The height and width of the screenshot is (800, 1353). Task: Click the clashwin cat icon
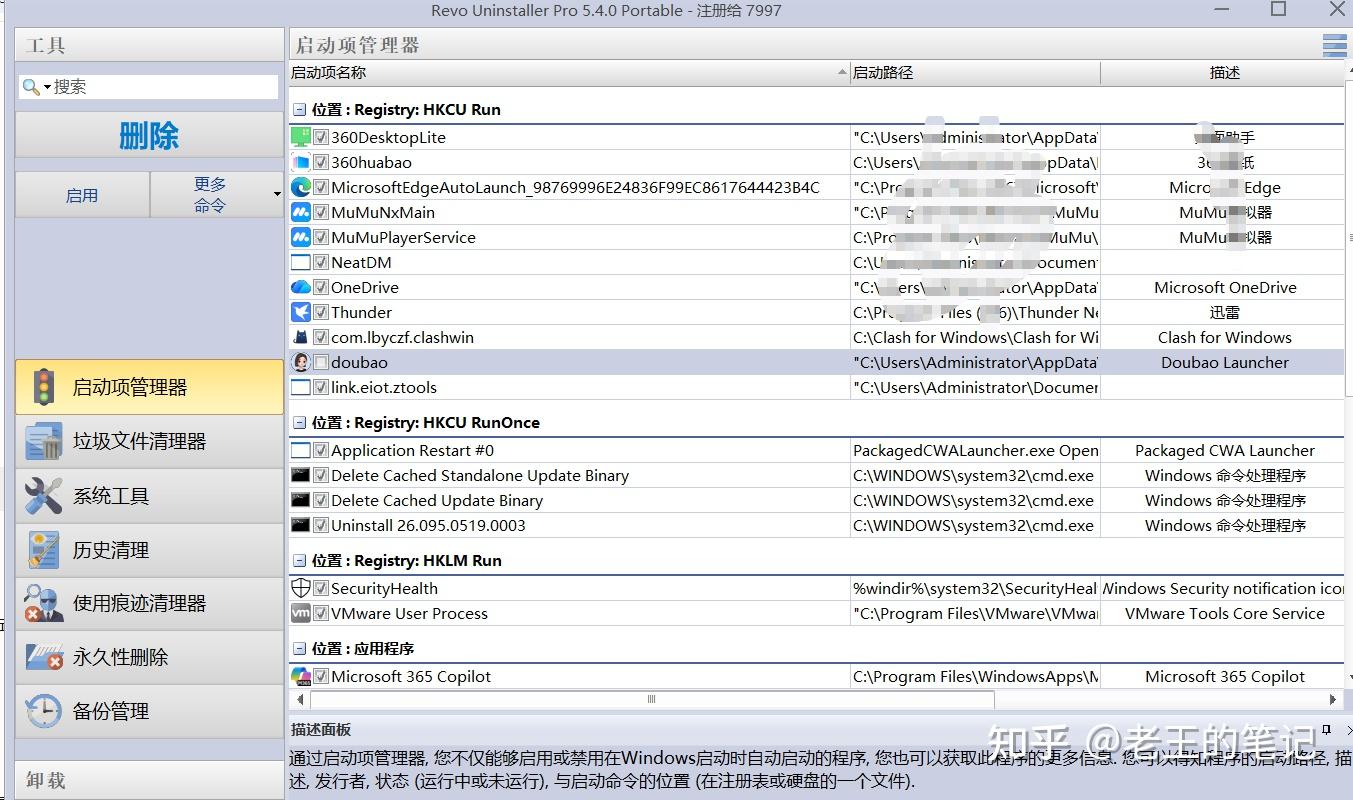[x=300, y=337]
